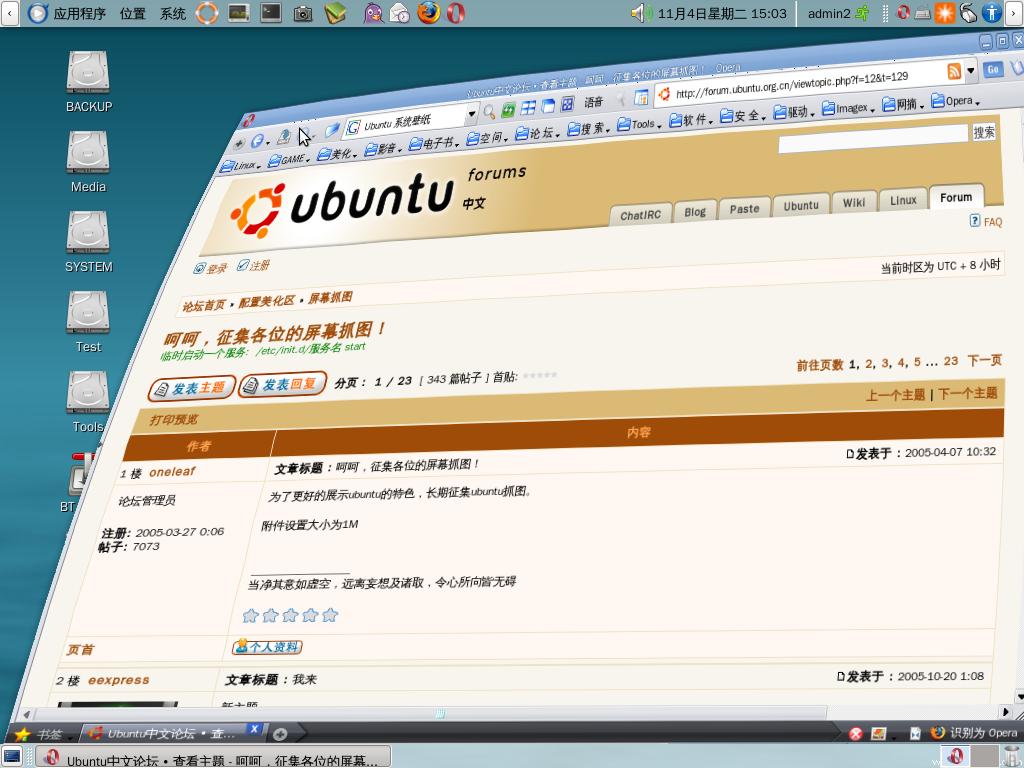Click the forum search text field
The width and height of the screenshot is (1024, 768).
click(872, 139)
